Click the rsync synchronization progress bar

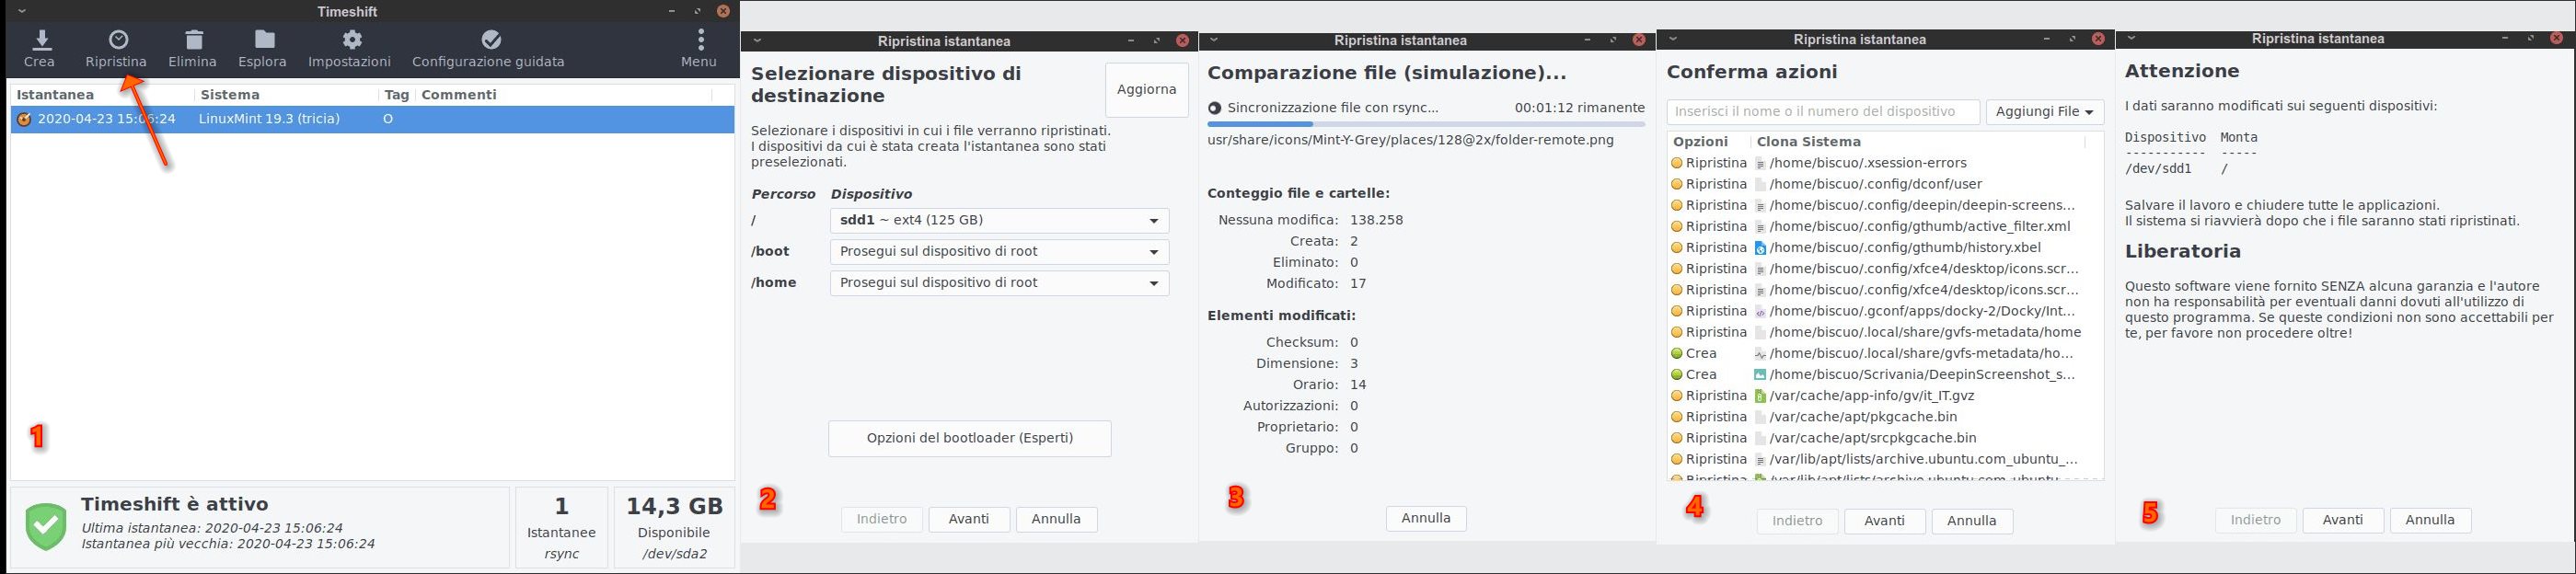pyautogui.click(x=1426, y=124)
